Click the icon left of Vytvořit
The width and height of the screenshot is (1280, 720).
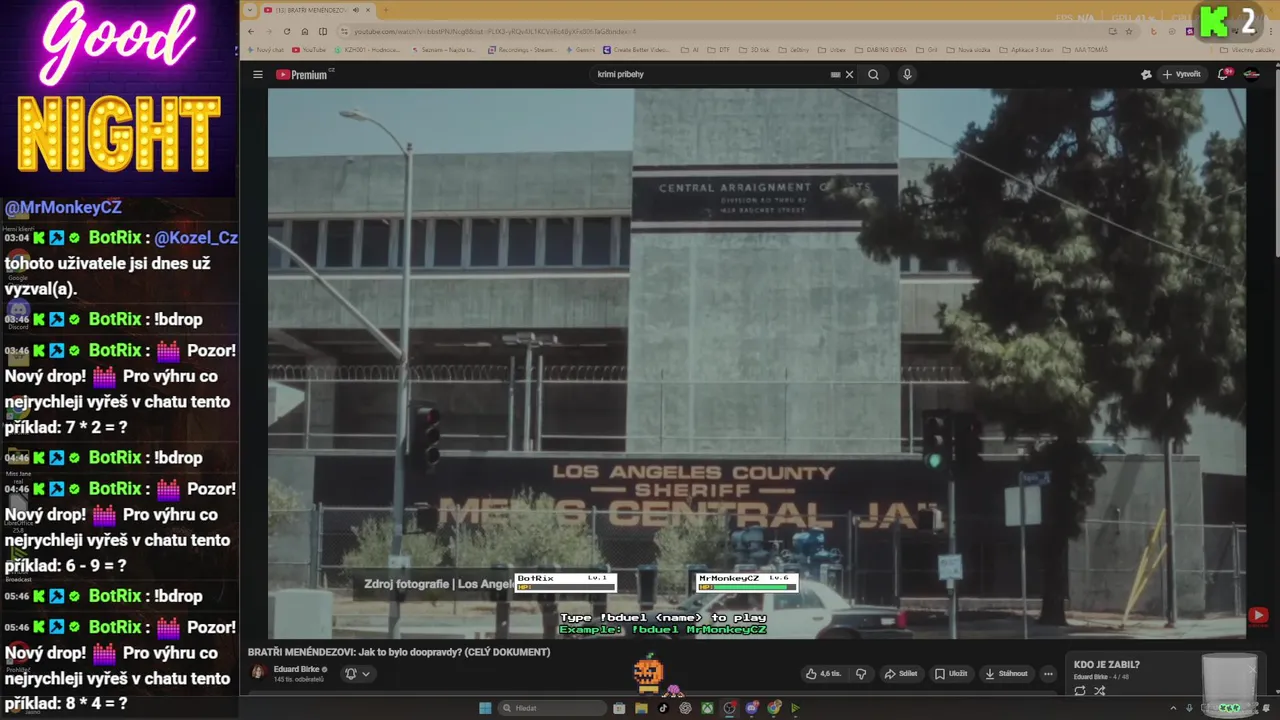(x=1146, y=74)
